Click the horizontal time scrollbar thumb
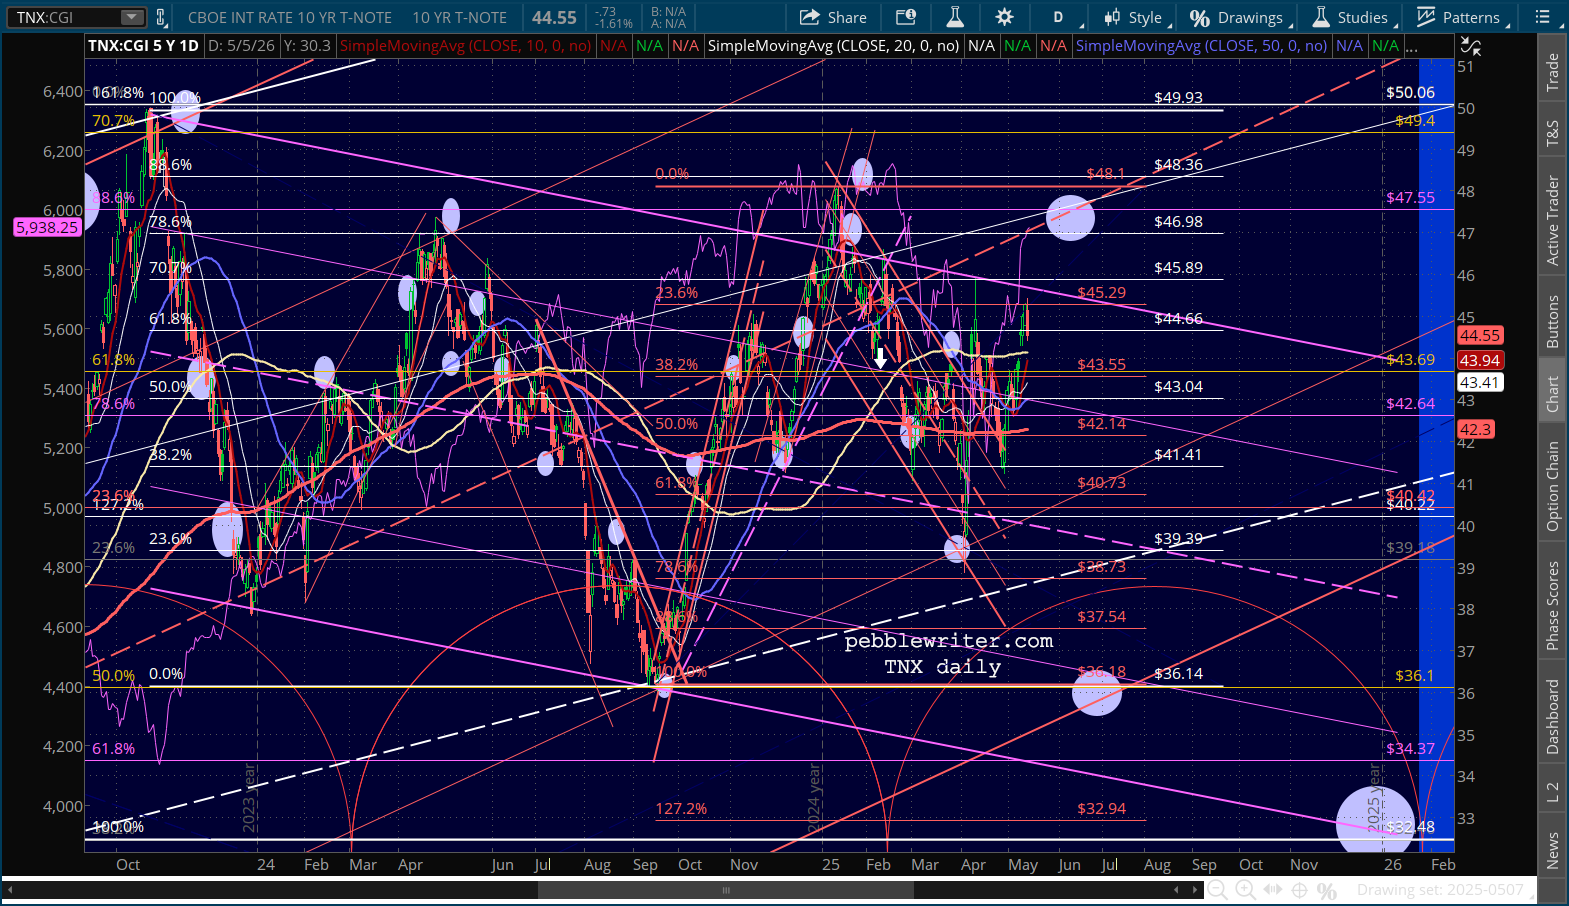 point(727,890)
